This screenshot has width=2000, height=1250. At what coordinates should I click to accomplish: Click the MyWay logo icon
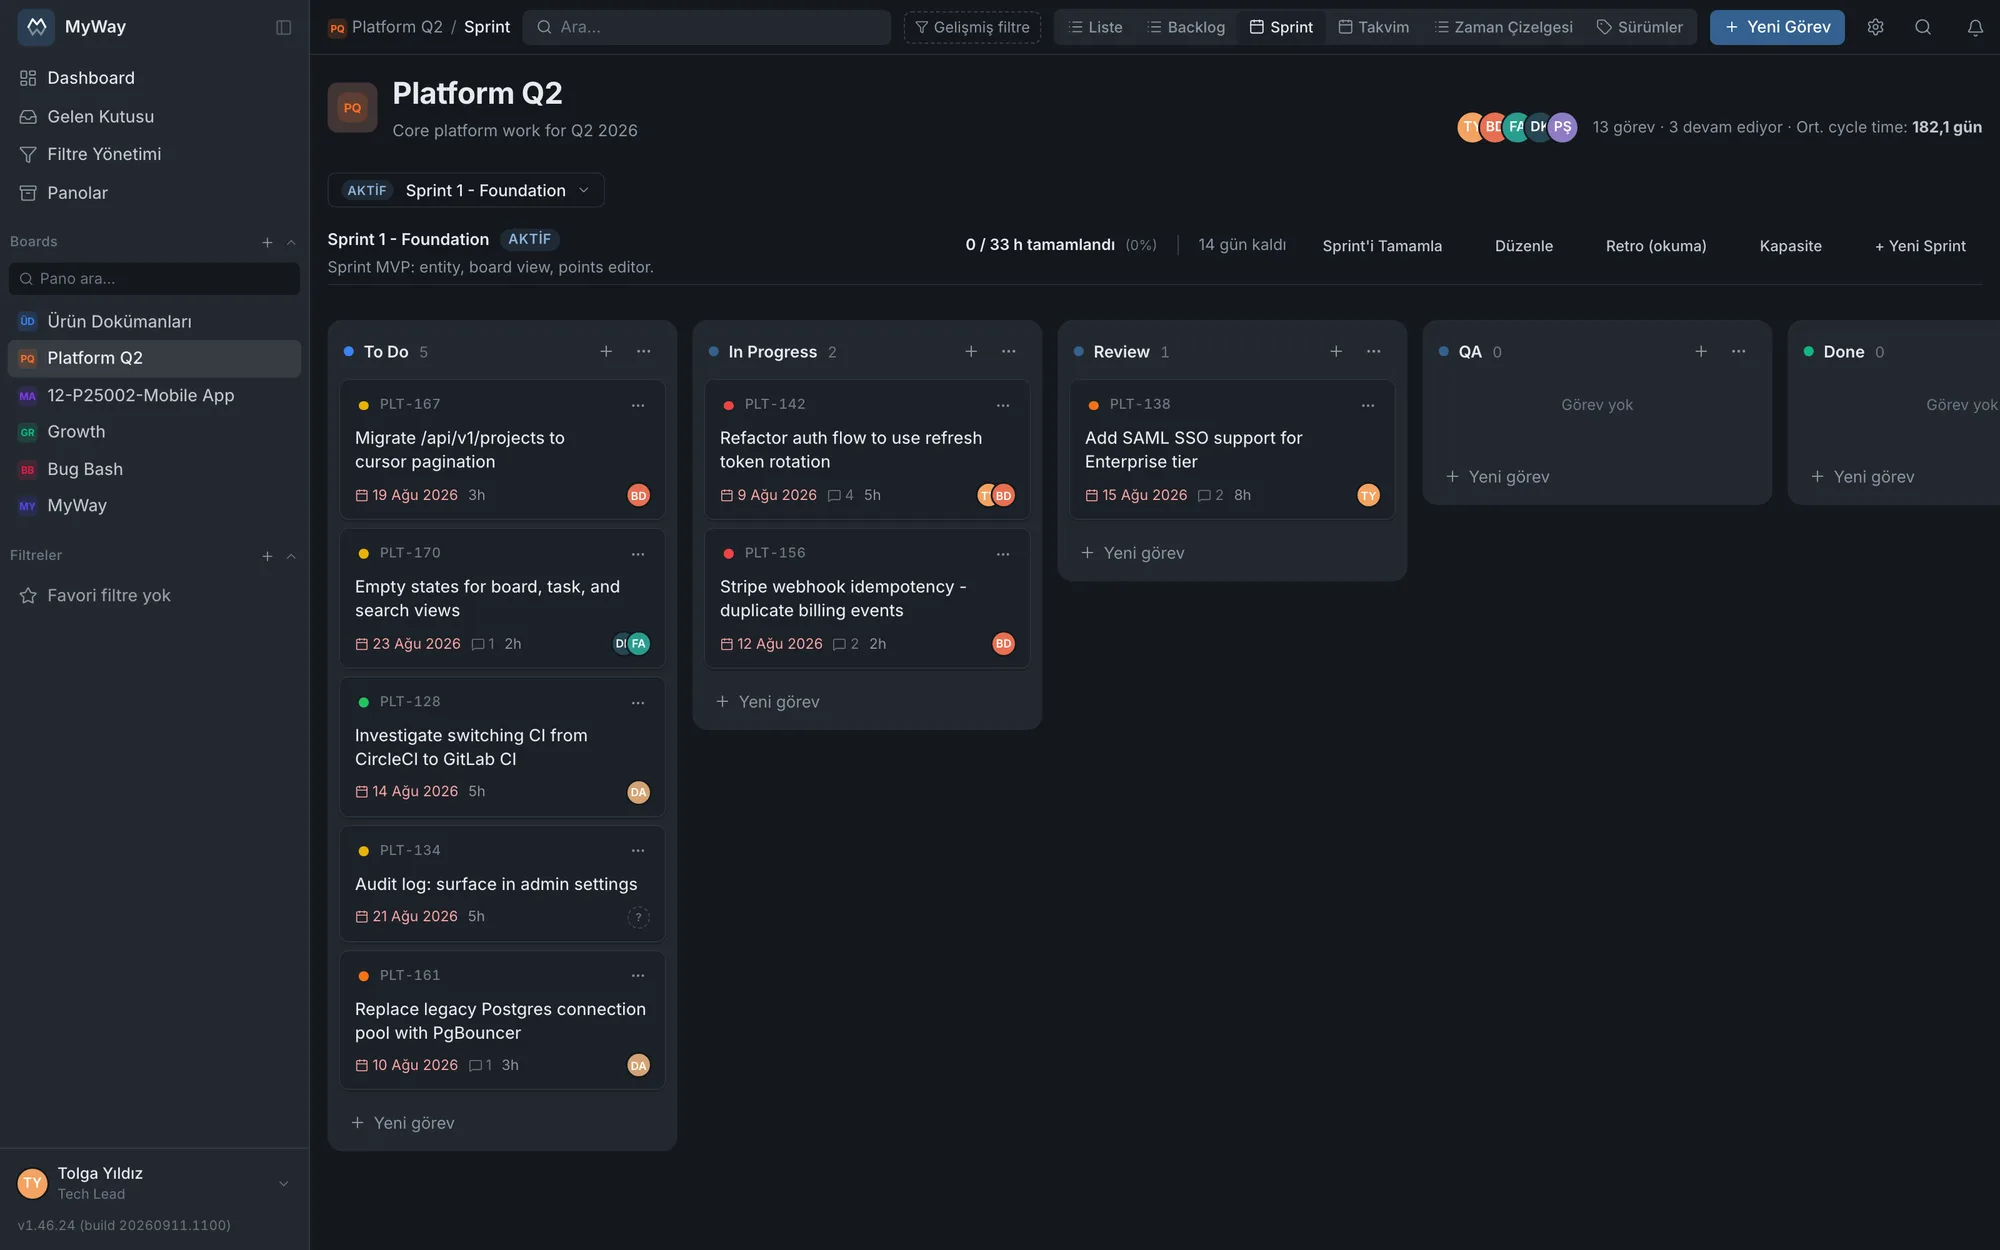coord(36,27)
